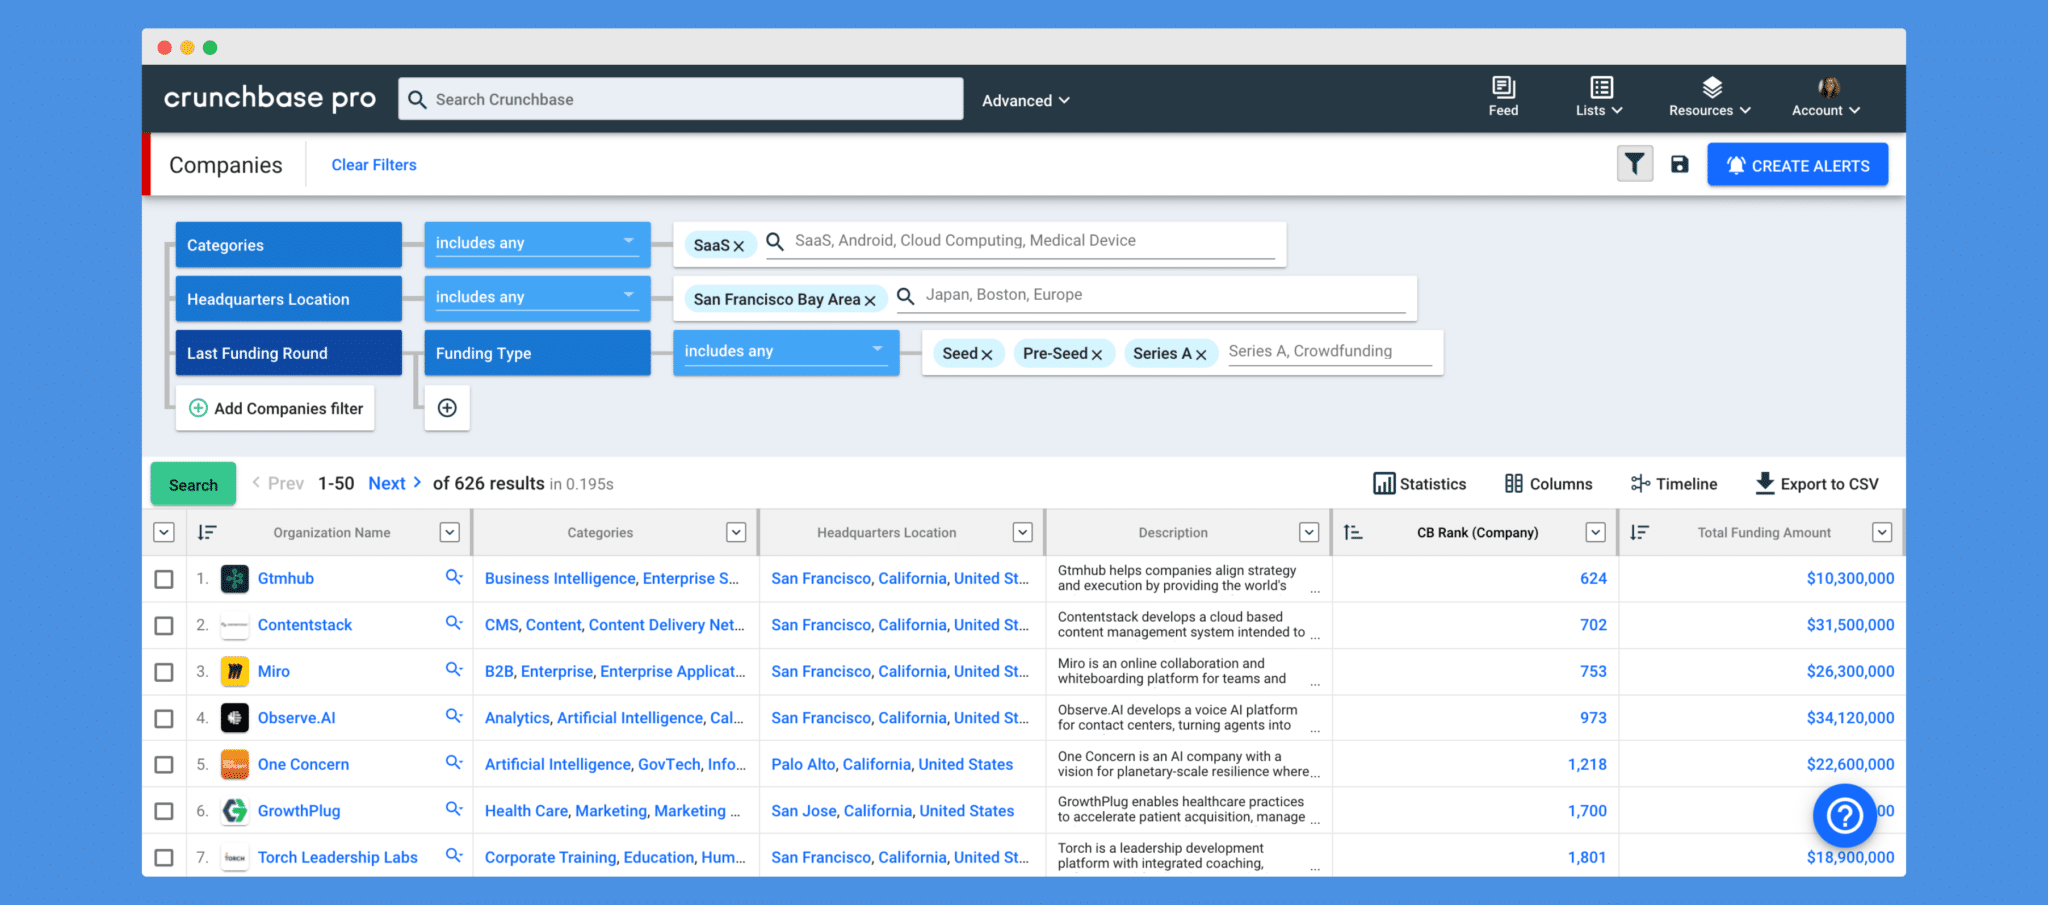2048x905 pixels.
Task: Select the Miro row checkbox
Action: (164, 672)
